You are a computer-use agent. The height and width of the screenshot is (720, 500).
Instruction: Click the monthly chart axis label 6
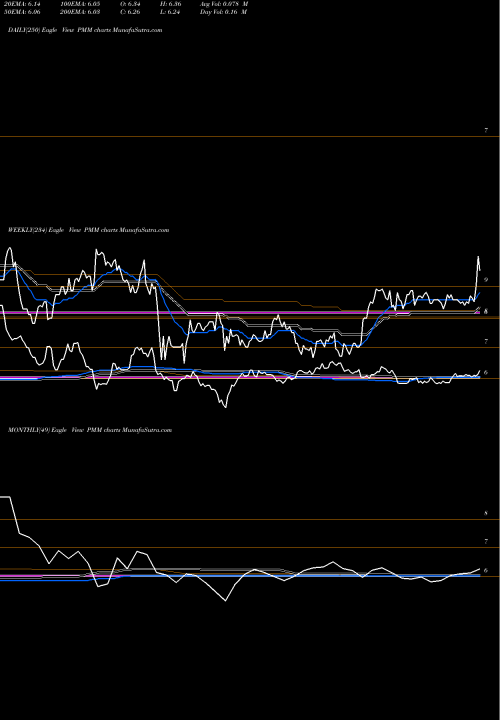point(486,571)
